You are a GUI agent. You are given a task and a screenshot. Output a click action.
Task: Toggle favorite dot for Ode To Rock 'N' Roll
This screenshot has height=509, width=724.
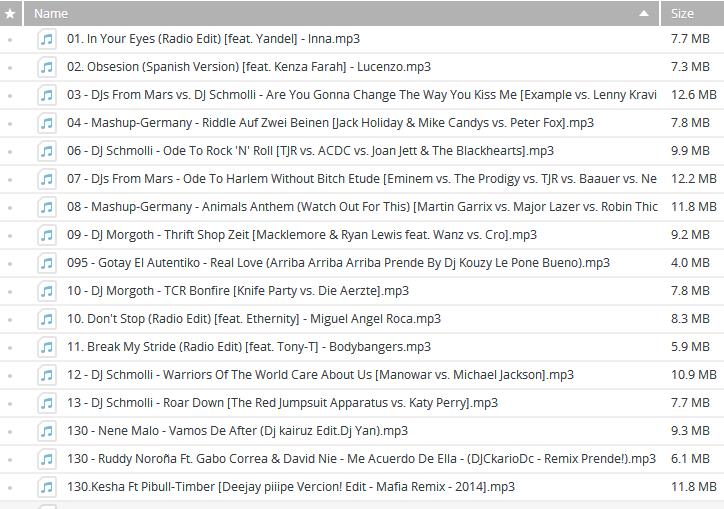[10, 152]
